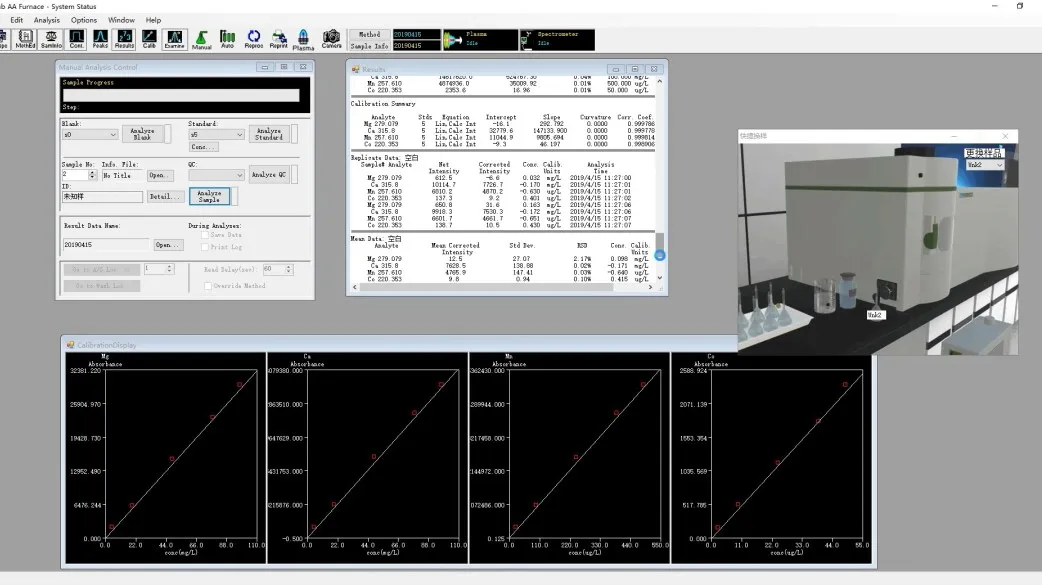
Task: Click the Results window vertical scrollbar thumb
Action: [660, 245]
